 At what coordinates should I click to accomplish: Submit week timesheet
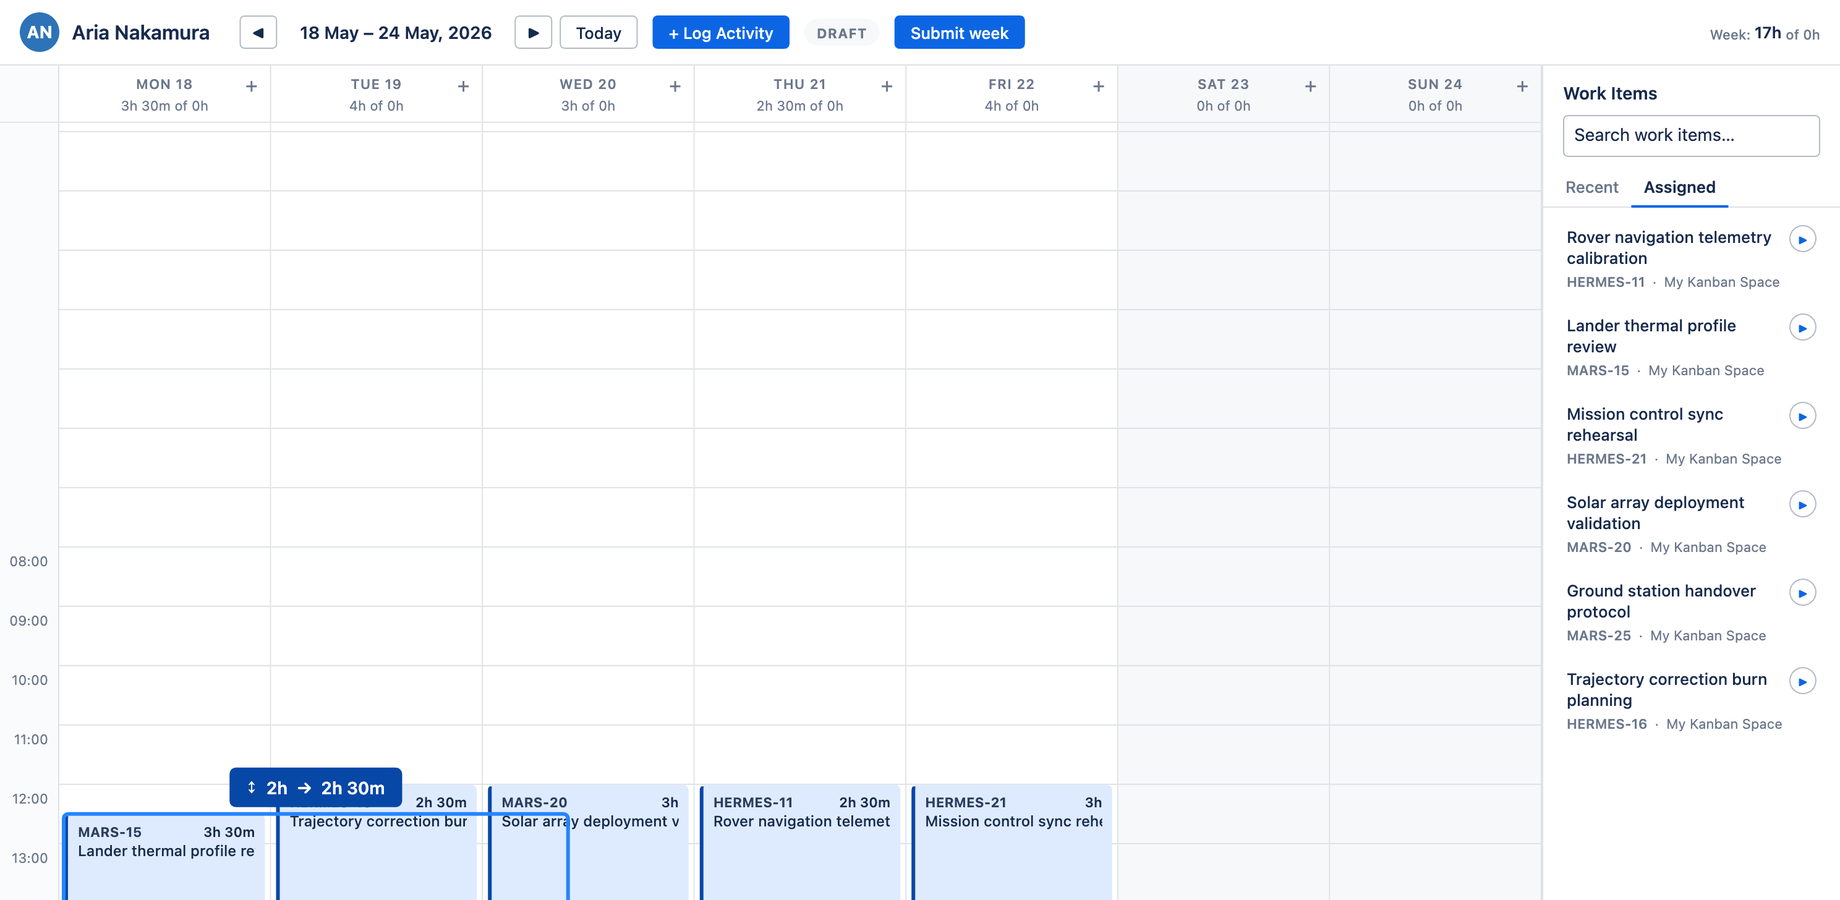pos(959,33)
